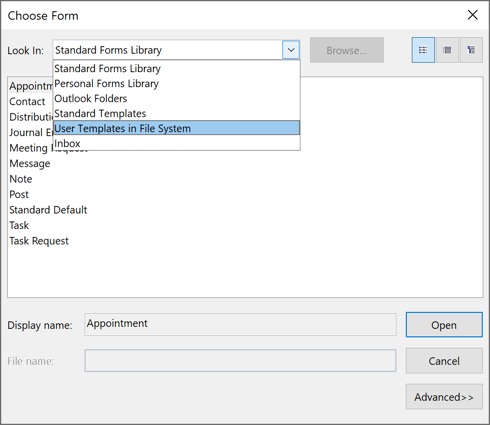The image size is (490, 425).
Task: Select the Standard Default form
Action: [x=48, y=210]
